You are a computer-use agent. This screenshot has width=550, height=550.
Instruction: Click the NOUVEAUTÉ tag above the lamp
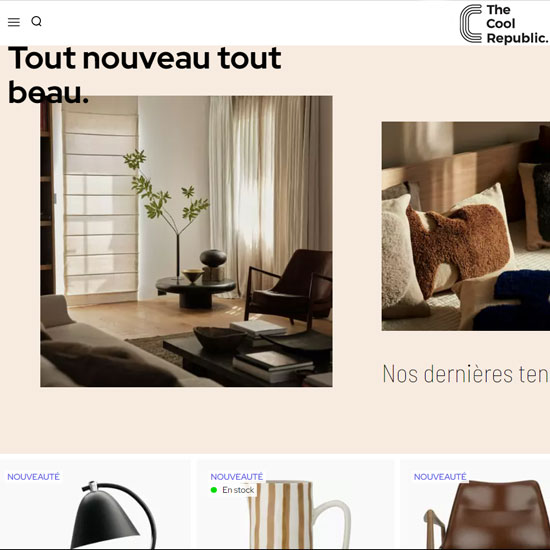pyautogui.click(x=33, y=477)
